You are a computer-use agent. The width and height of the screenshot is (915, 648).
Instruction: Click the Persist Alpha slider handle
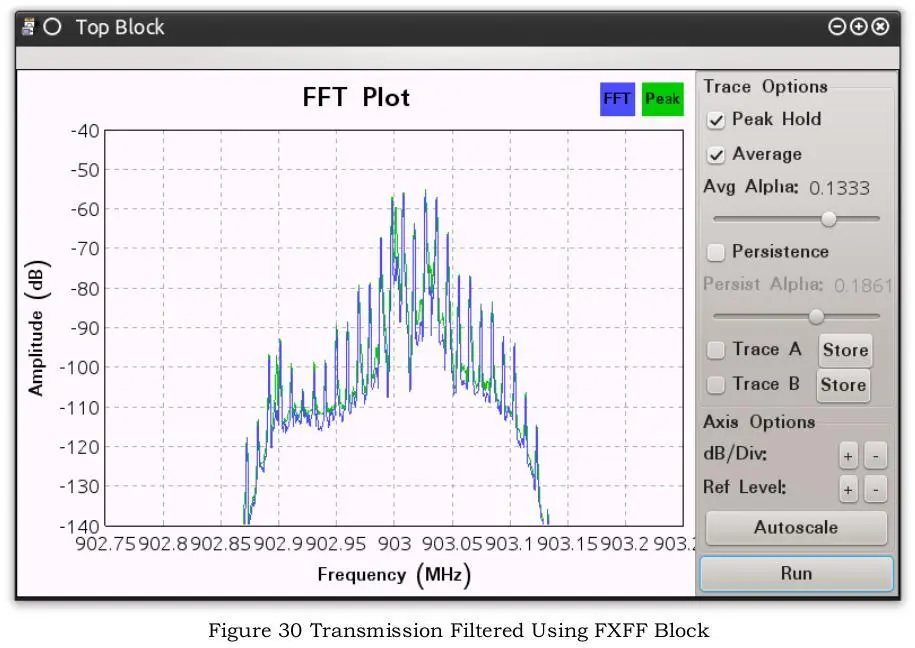816,316
